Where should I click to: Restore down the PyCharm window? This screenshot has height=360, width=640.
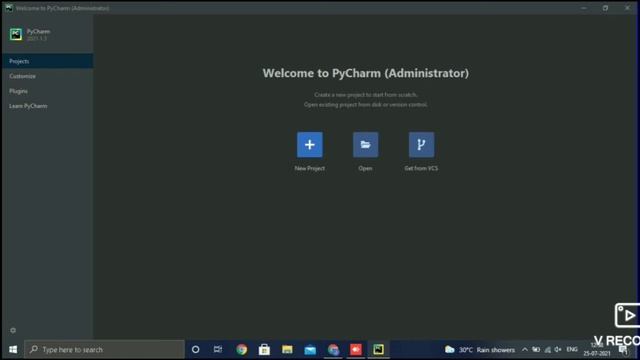(x=605, y=8)
